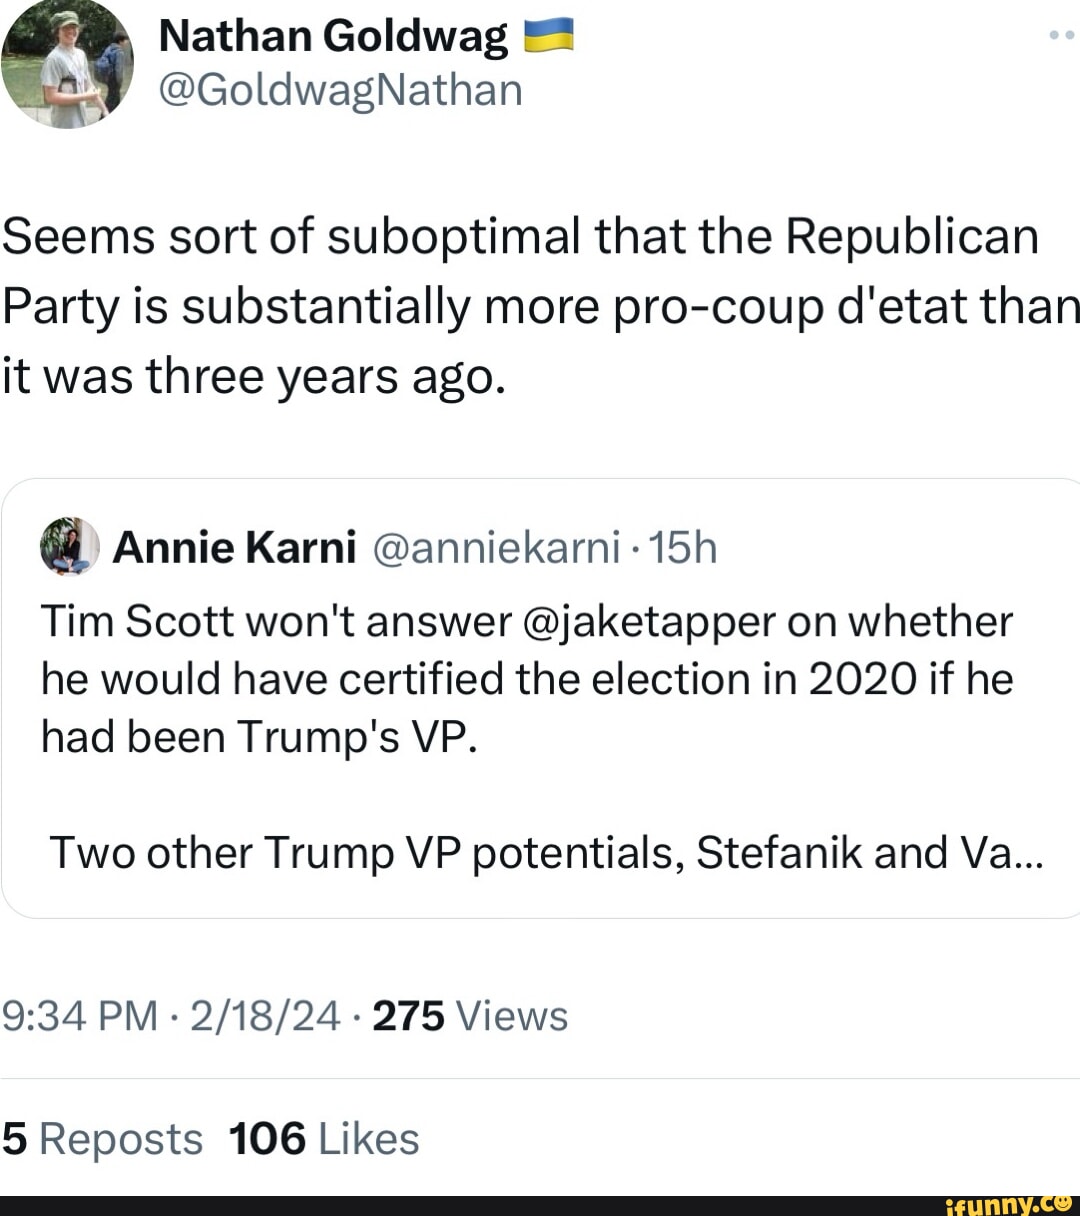This screenshot has width=1080, height=1216.
Task: Open the quoted 'Tim Scott won't answer' paragraph
Action: pos(527,679)
